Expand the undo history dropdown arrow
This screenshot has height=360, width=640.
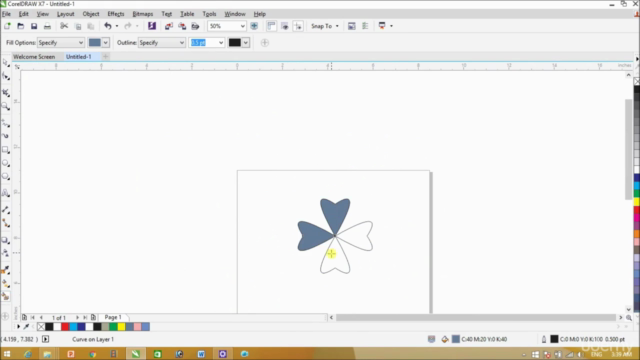pos(117,26)
